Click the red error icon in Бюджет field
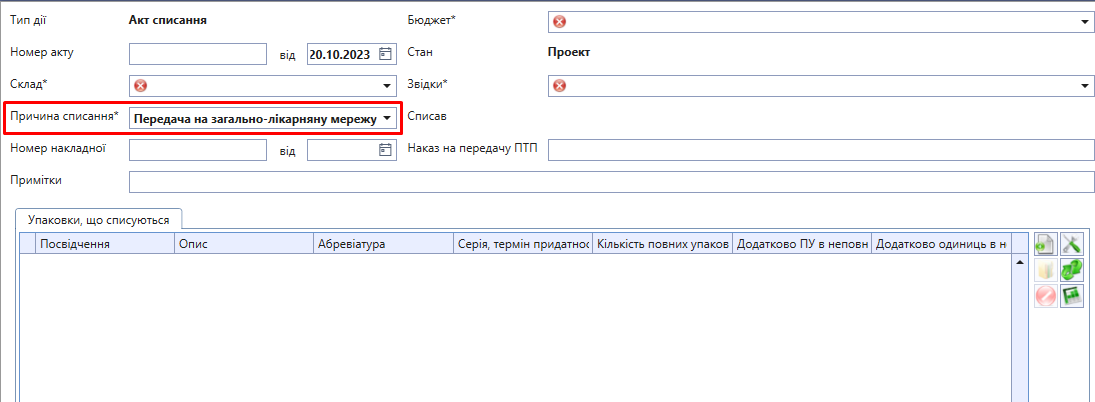The width and height of the screenshot is (1095, 402). [x=559, y=22]
